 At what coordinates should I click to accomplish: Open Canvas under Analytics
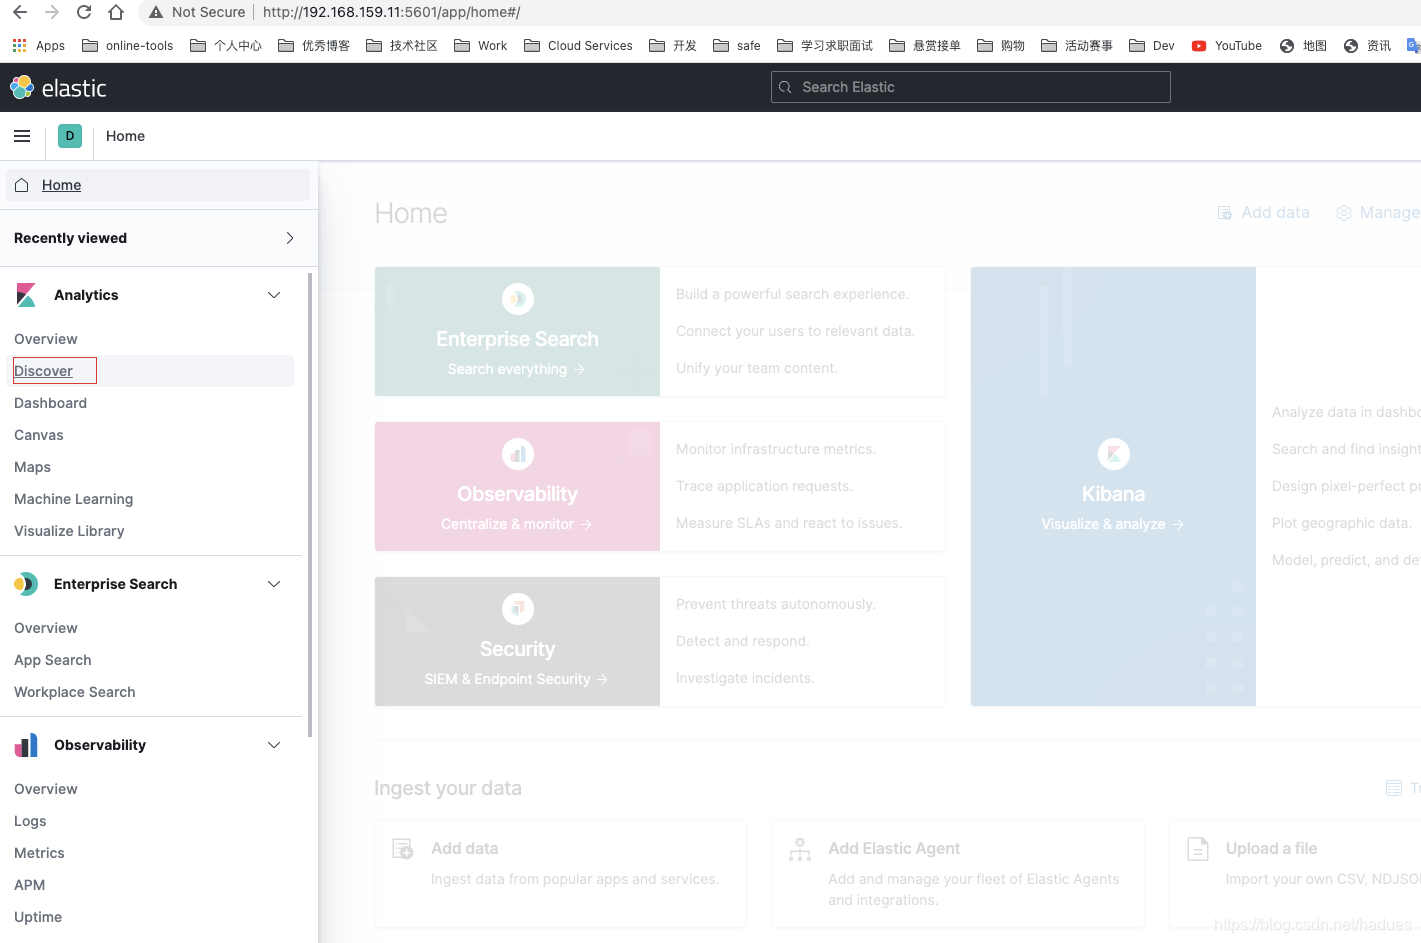click(39, 435)
